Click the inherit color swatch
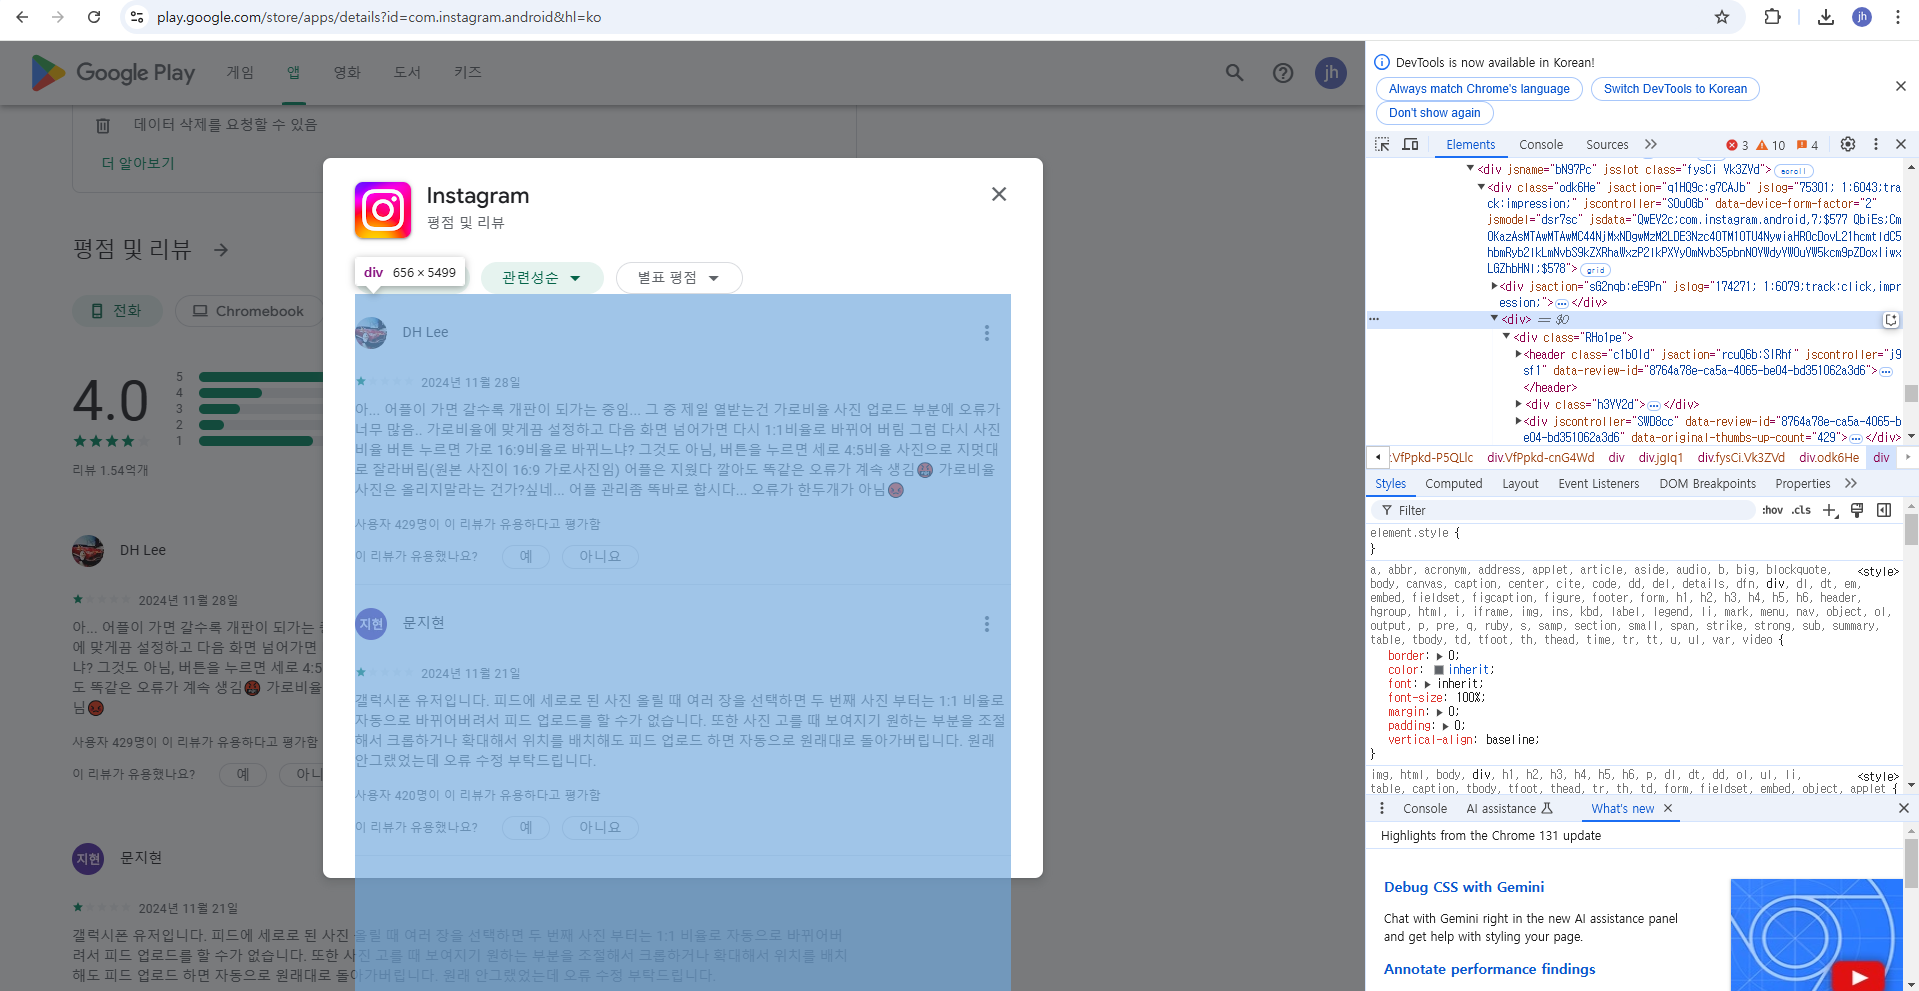1919x991 pixels. [x=1439, y=671]
